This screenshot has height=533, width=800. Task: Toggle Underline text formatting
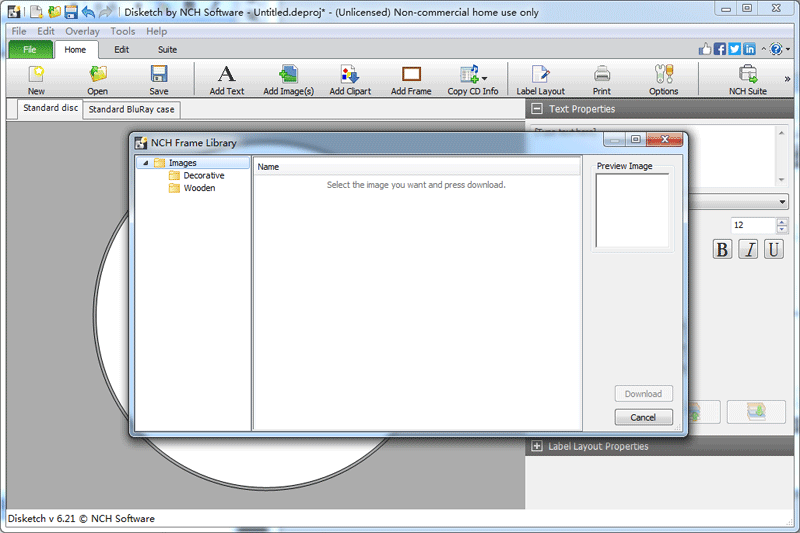[773, 249]
